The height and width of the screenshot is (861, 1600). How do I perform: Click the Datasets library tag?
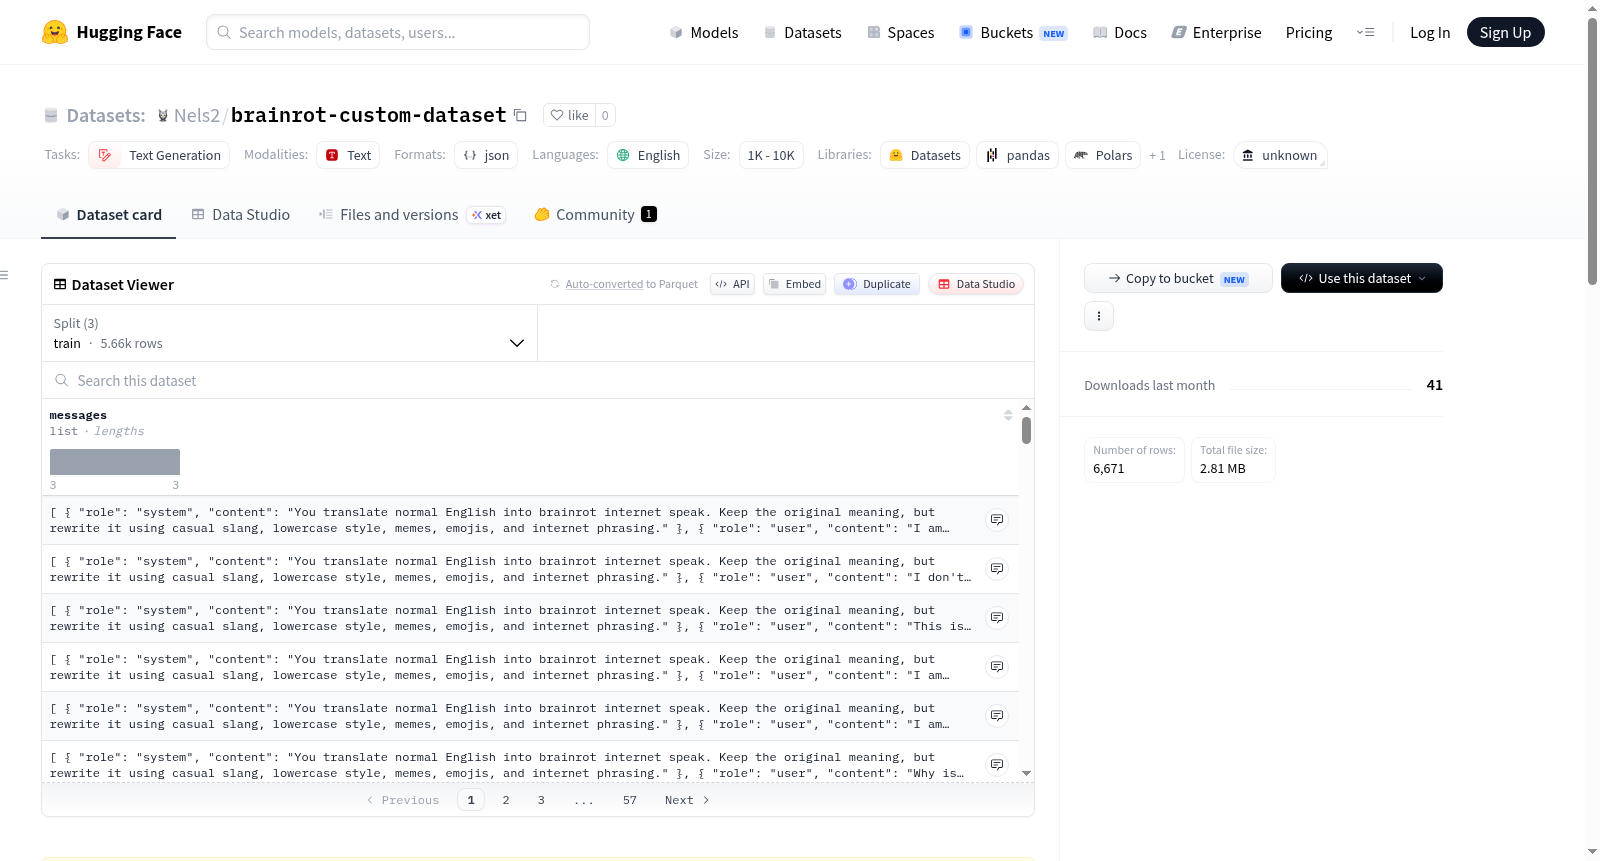point(925,155)
